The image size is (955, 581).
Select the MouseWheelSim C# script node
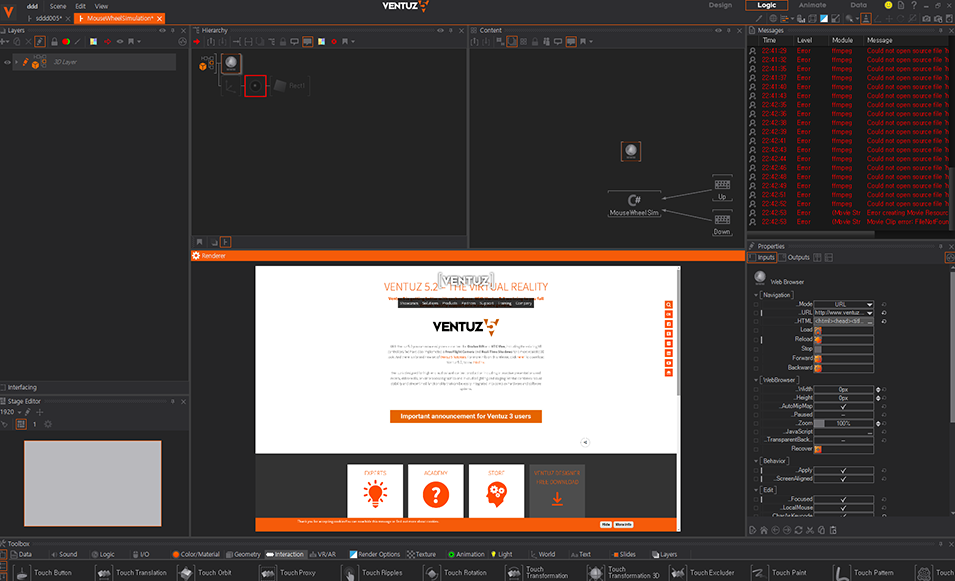coord(634,200)
